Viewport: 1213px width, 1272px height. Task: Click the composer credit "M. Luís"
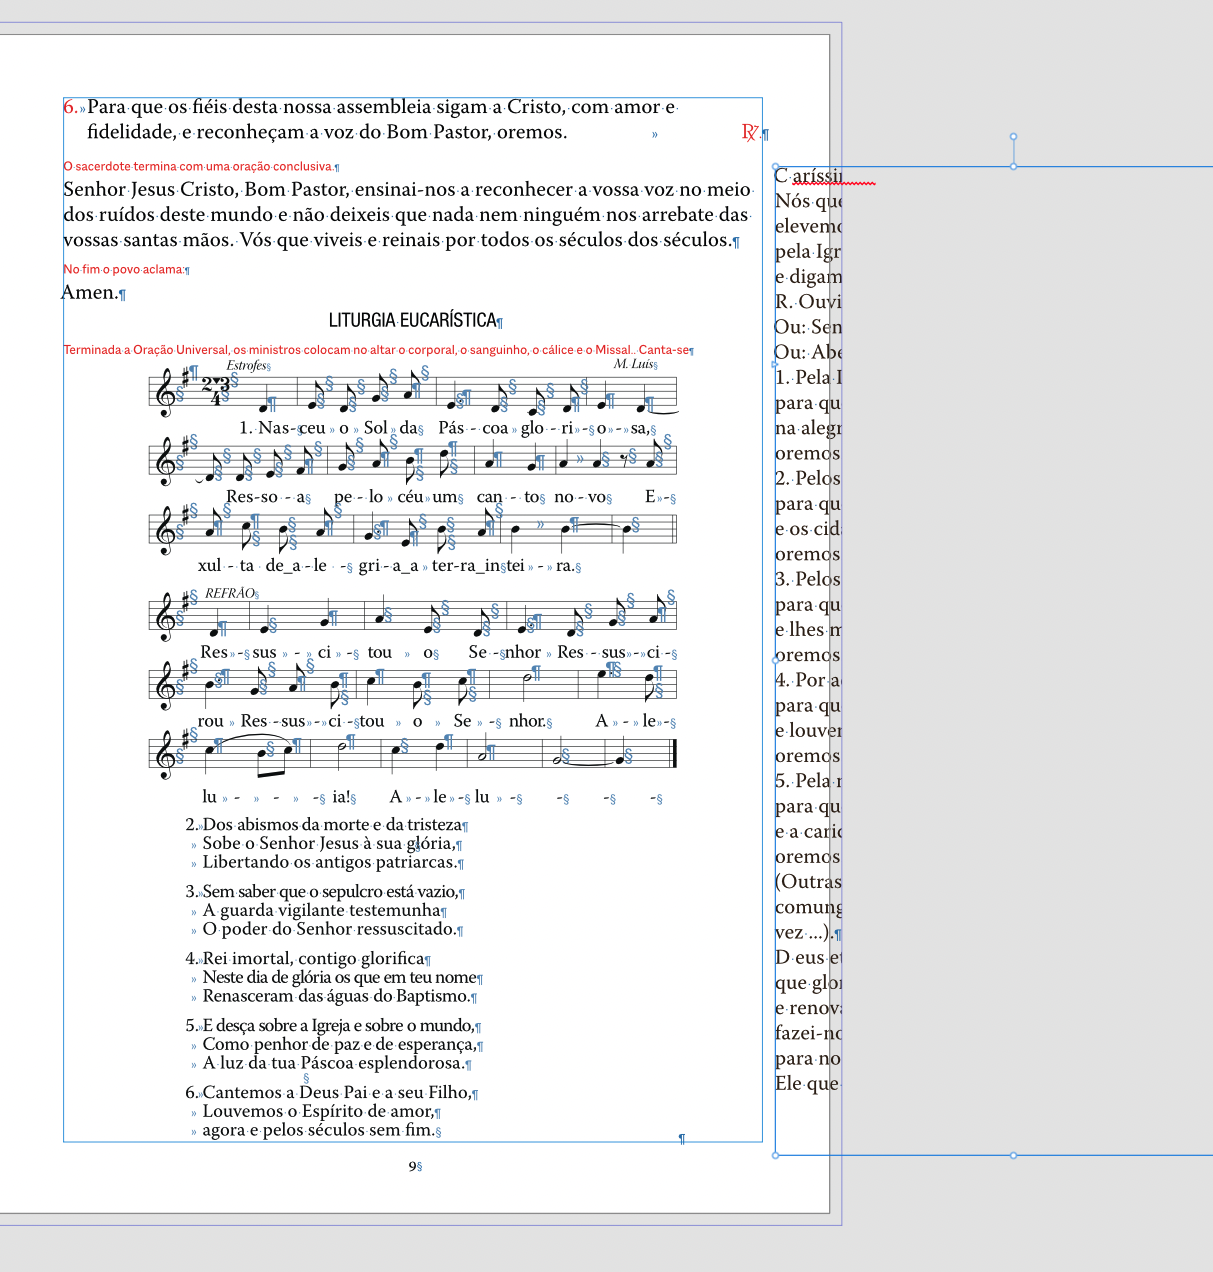pos(634,364)
